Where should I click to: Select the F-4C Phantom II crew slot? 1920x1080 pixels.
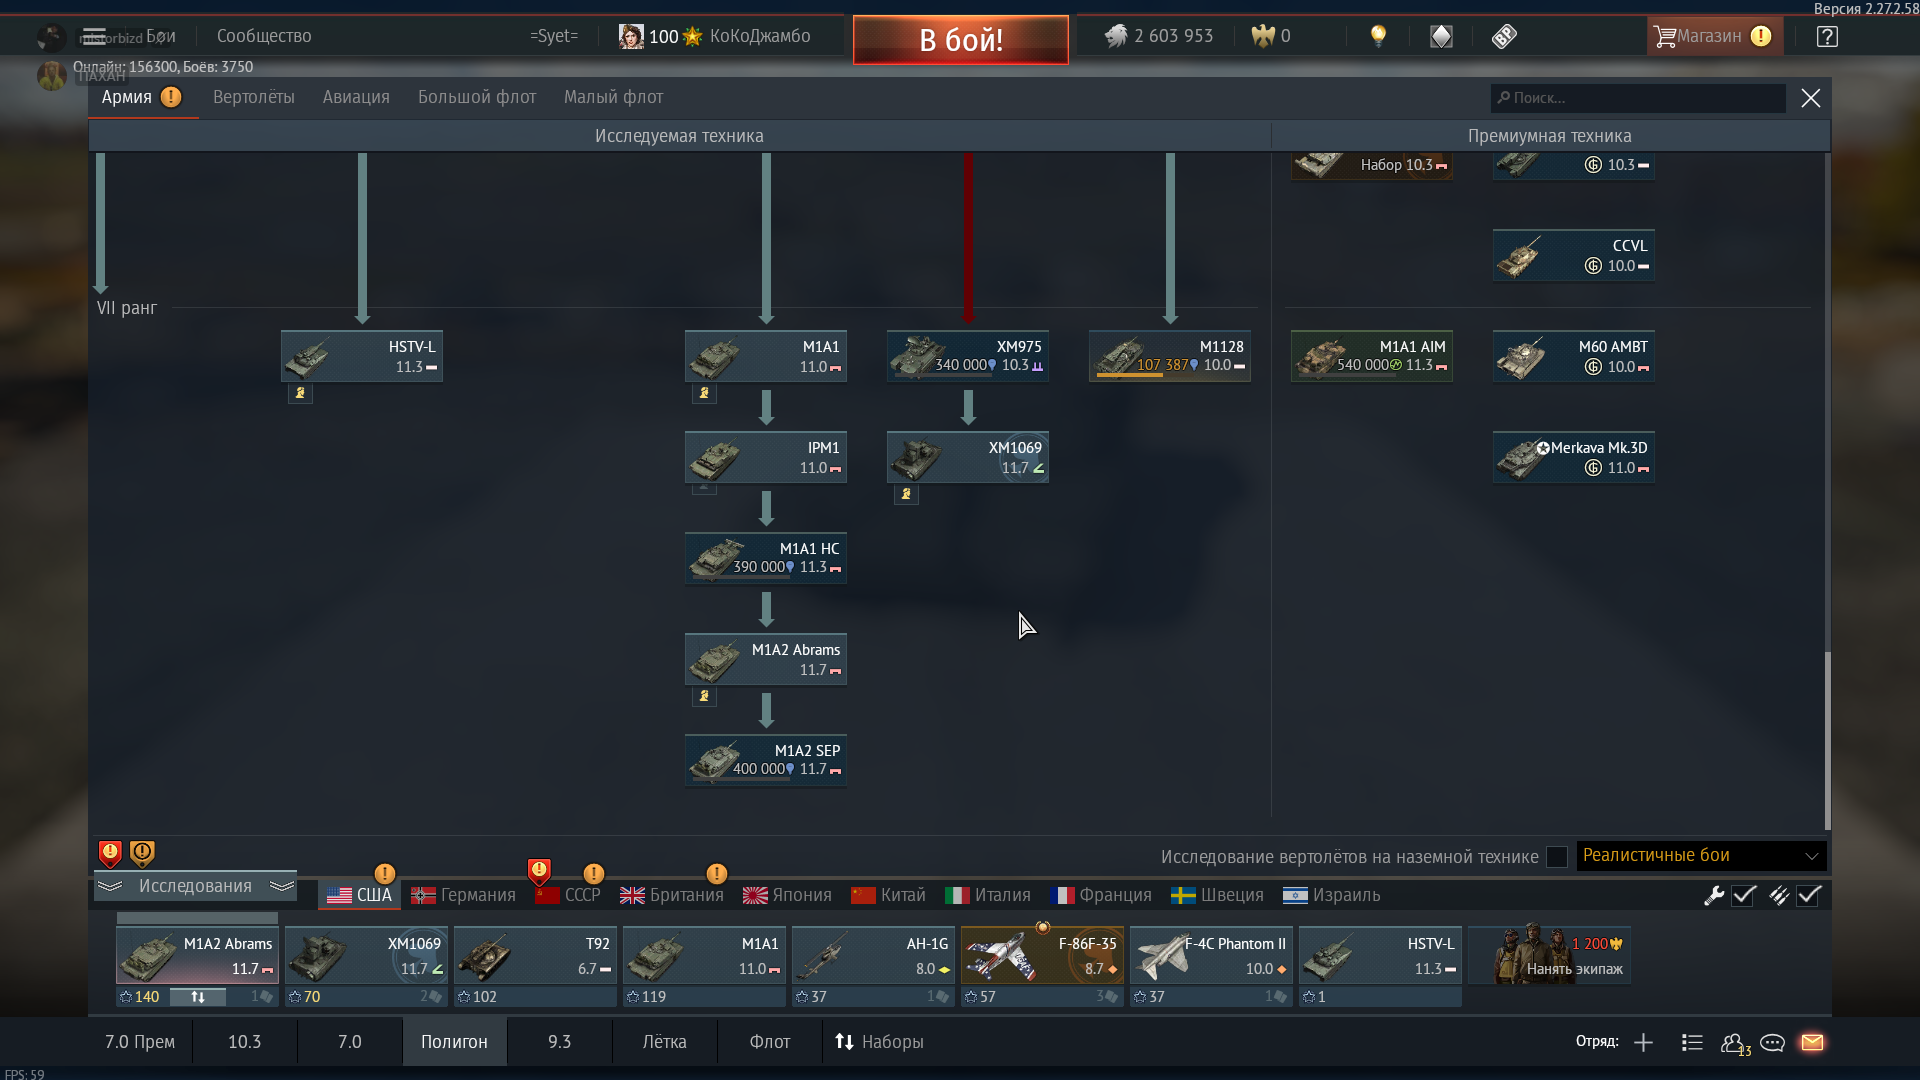point(1211,956)
